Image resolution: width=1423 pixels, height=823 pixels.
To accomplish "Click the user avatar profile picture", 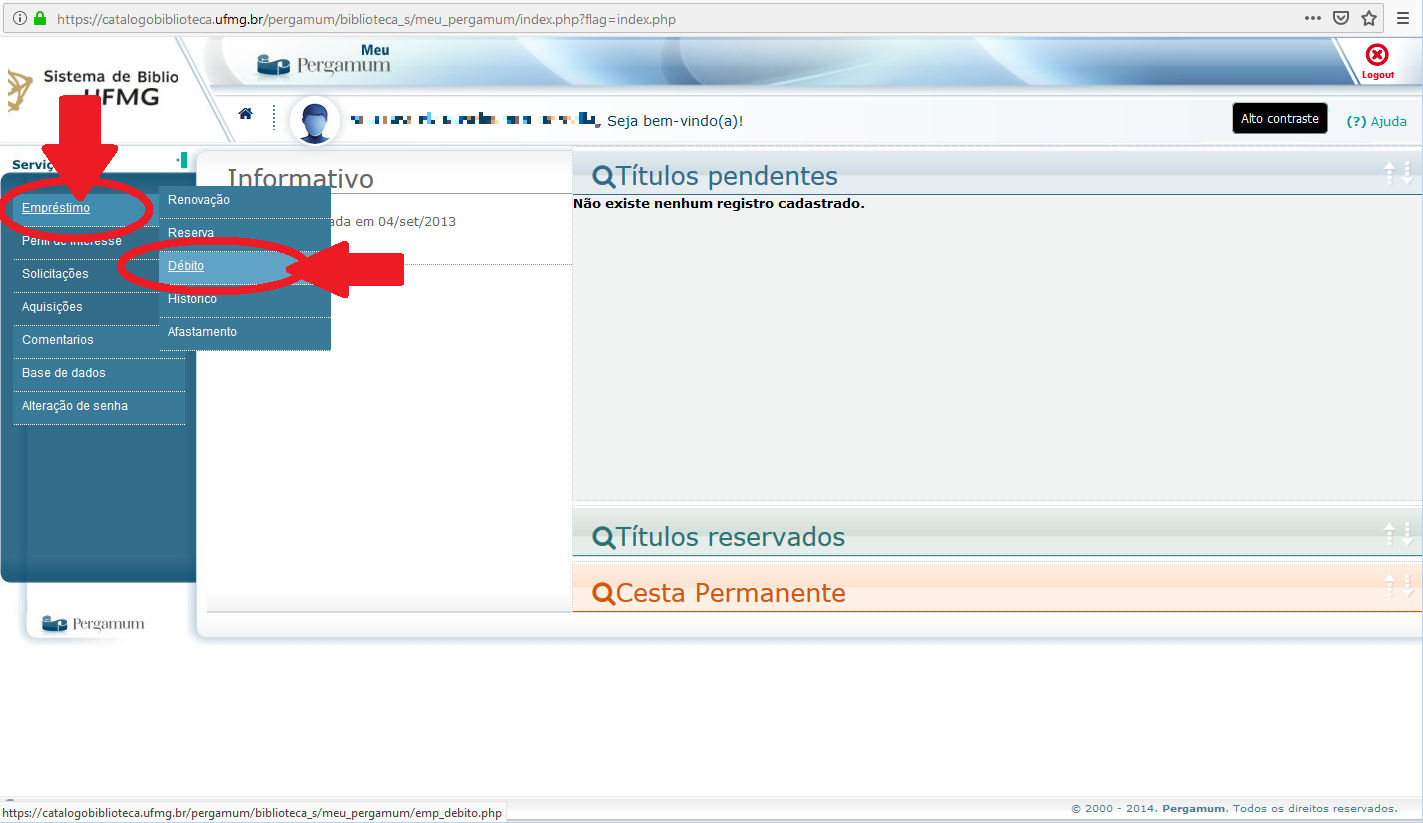I will [315, 121].
